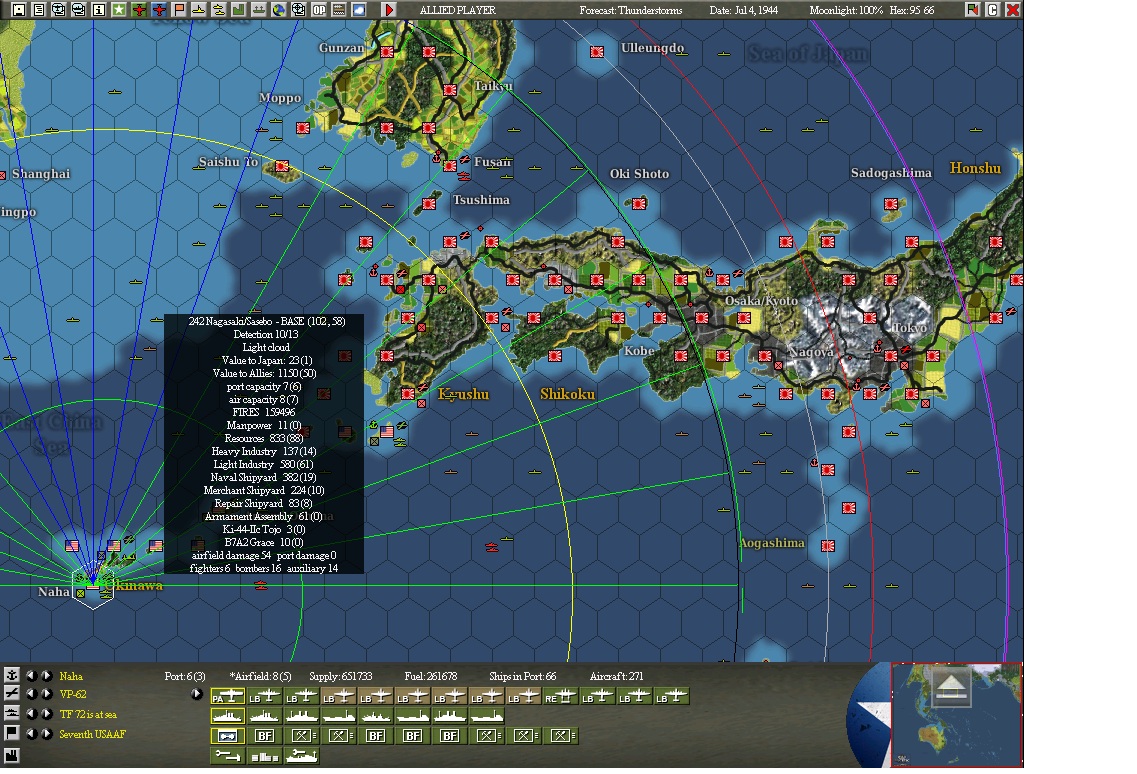This screenshot has height=774, width=1137.
Task: Click the left arrow beside TF 72
Action: click(x=31, y=714)
